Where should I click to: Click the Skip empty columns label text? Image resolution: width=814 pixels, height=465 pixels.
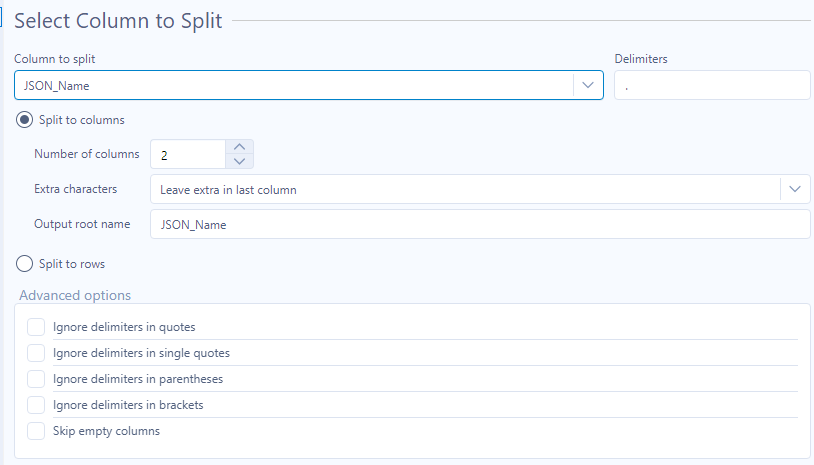pos(106,431)
